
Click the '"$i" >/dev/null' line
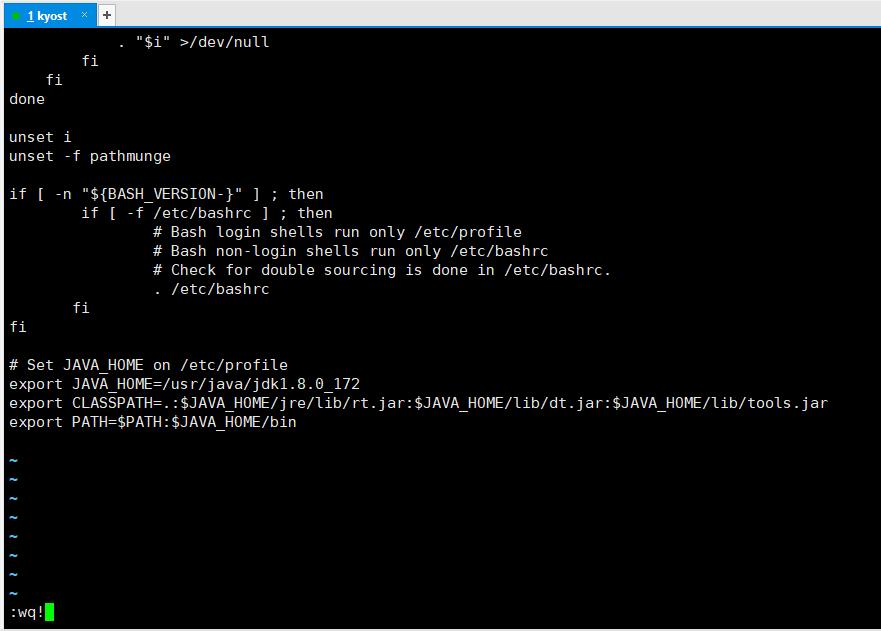194,42
